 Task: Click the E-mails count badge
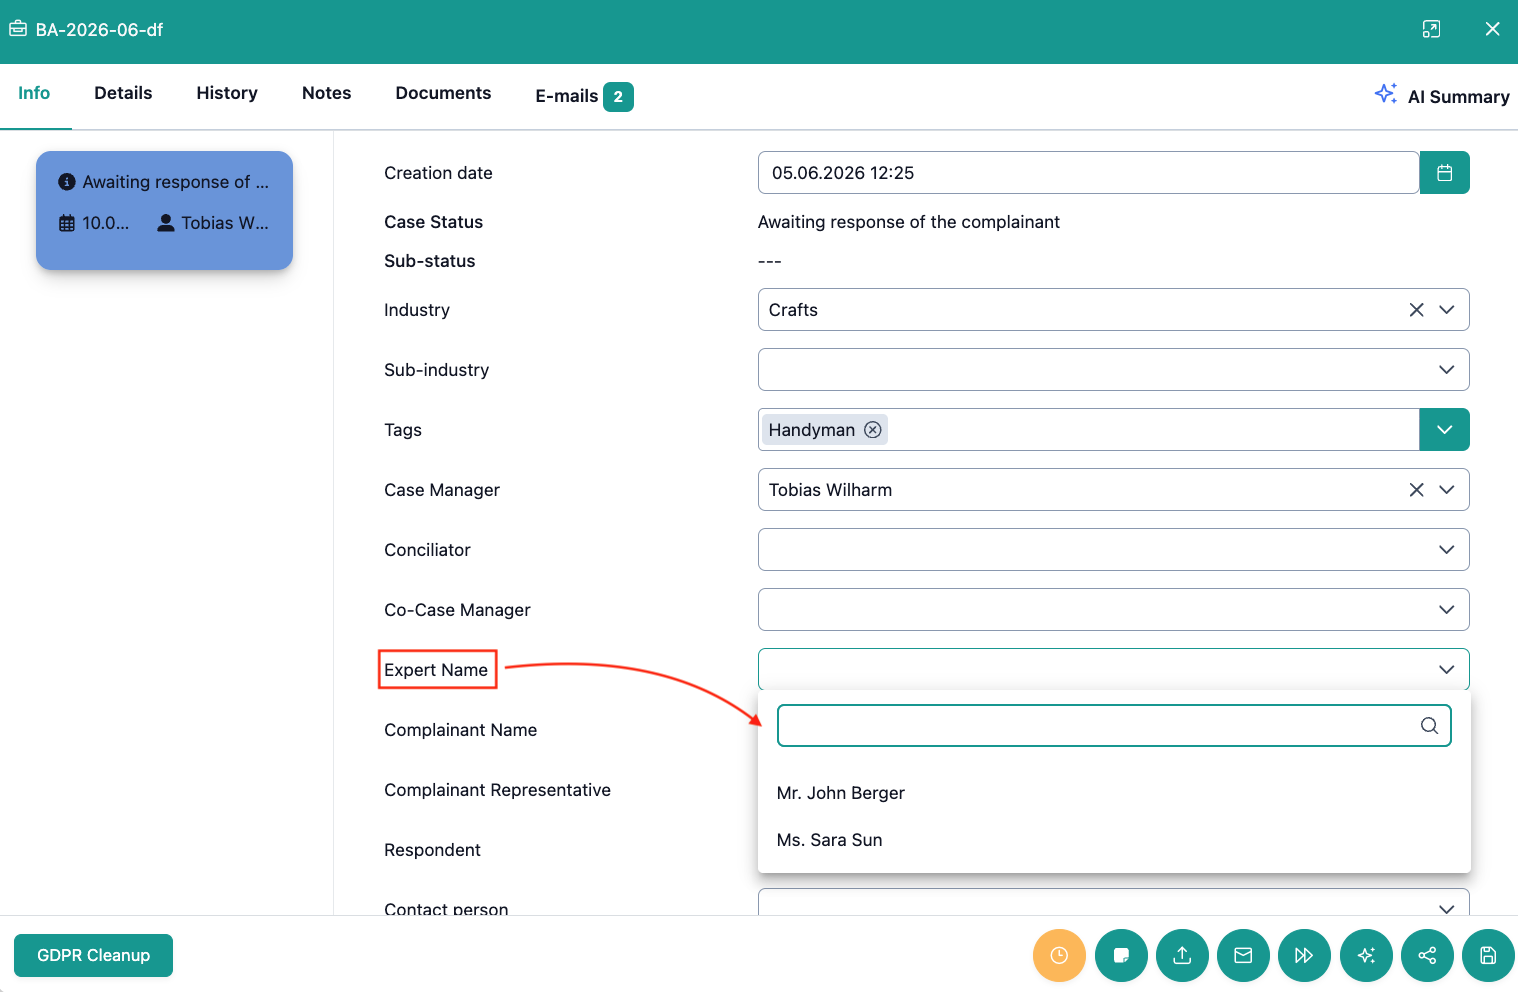point(618,97)
